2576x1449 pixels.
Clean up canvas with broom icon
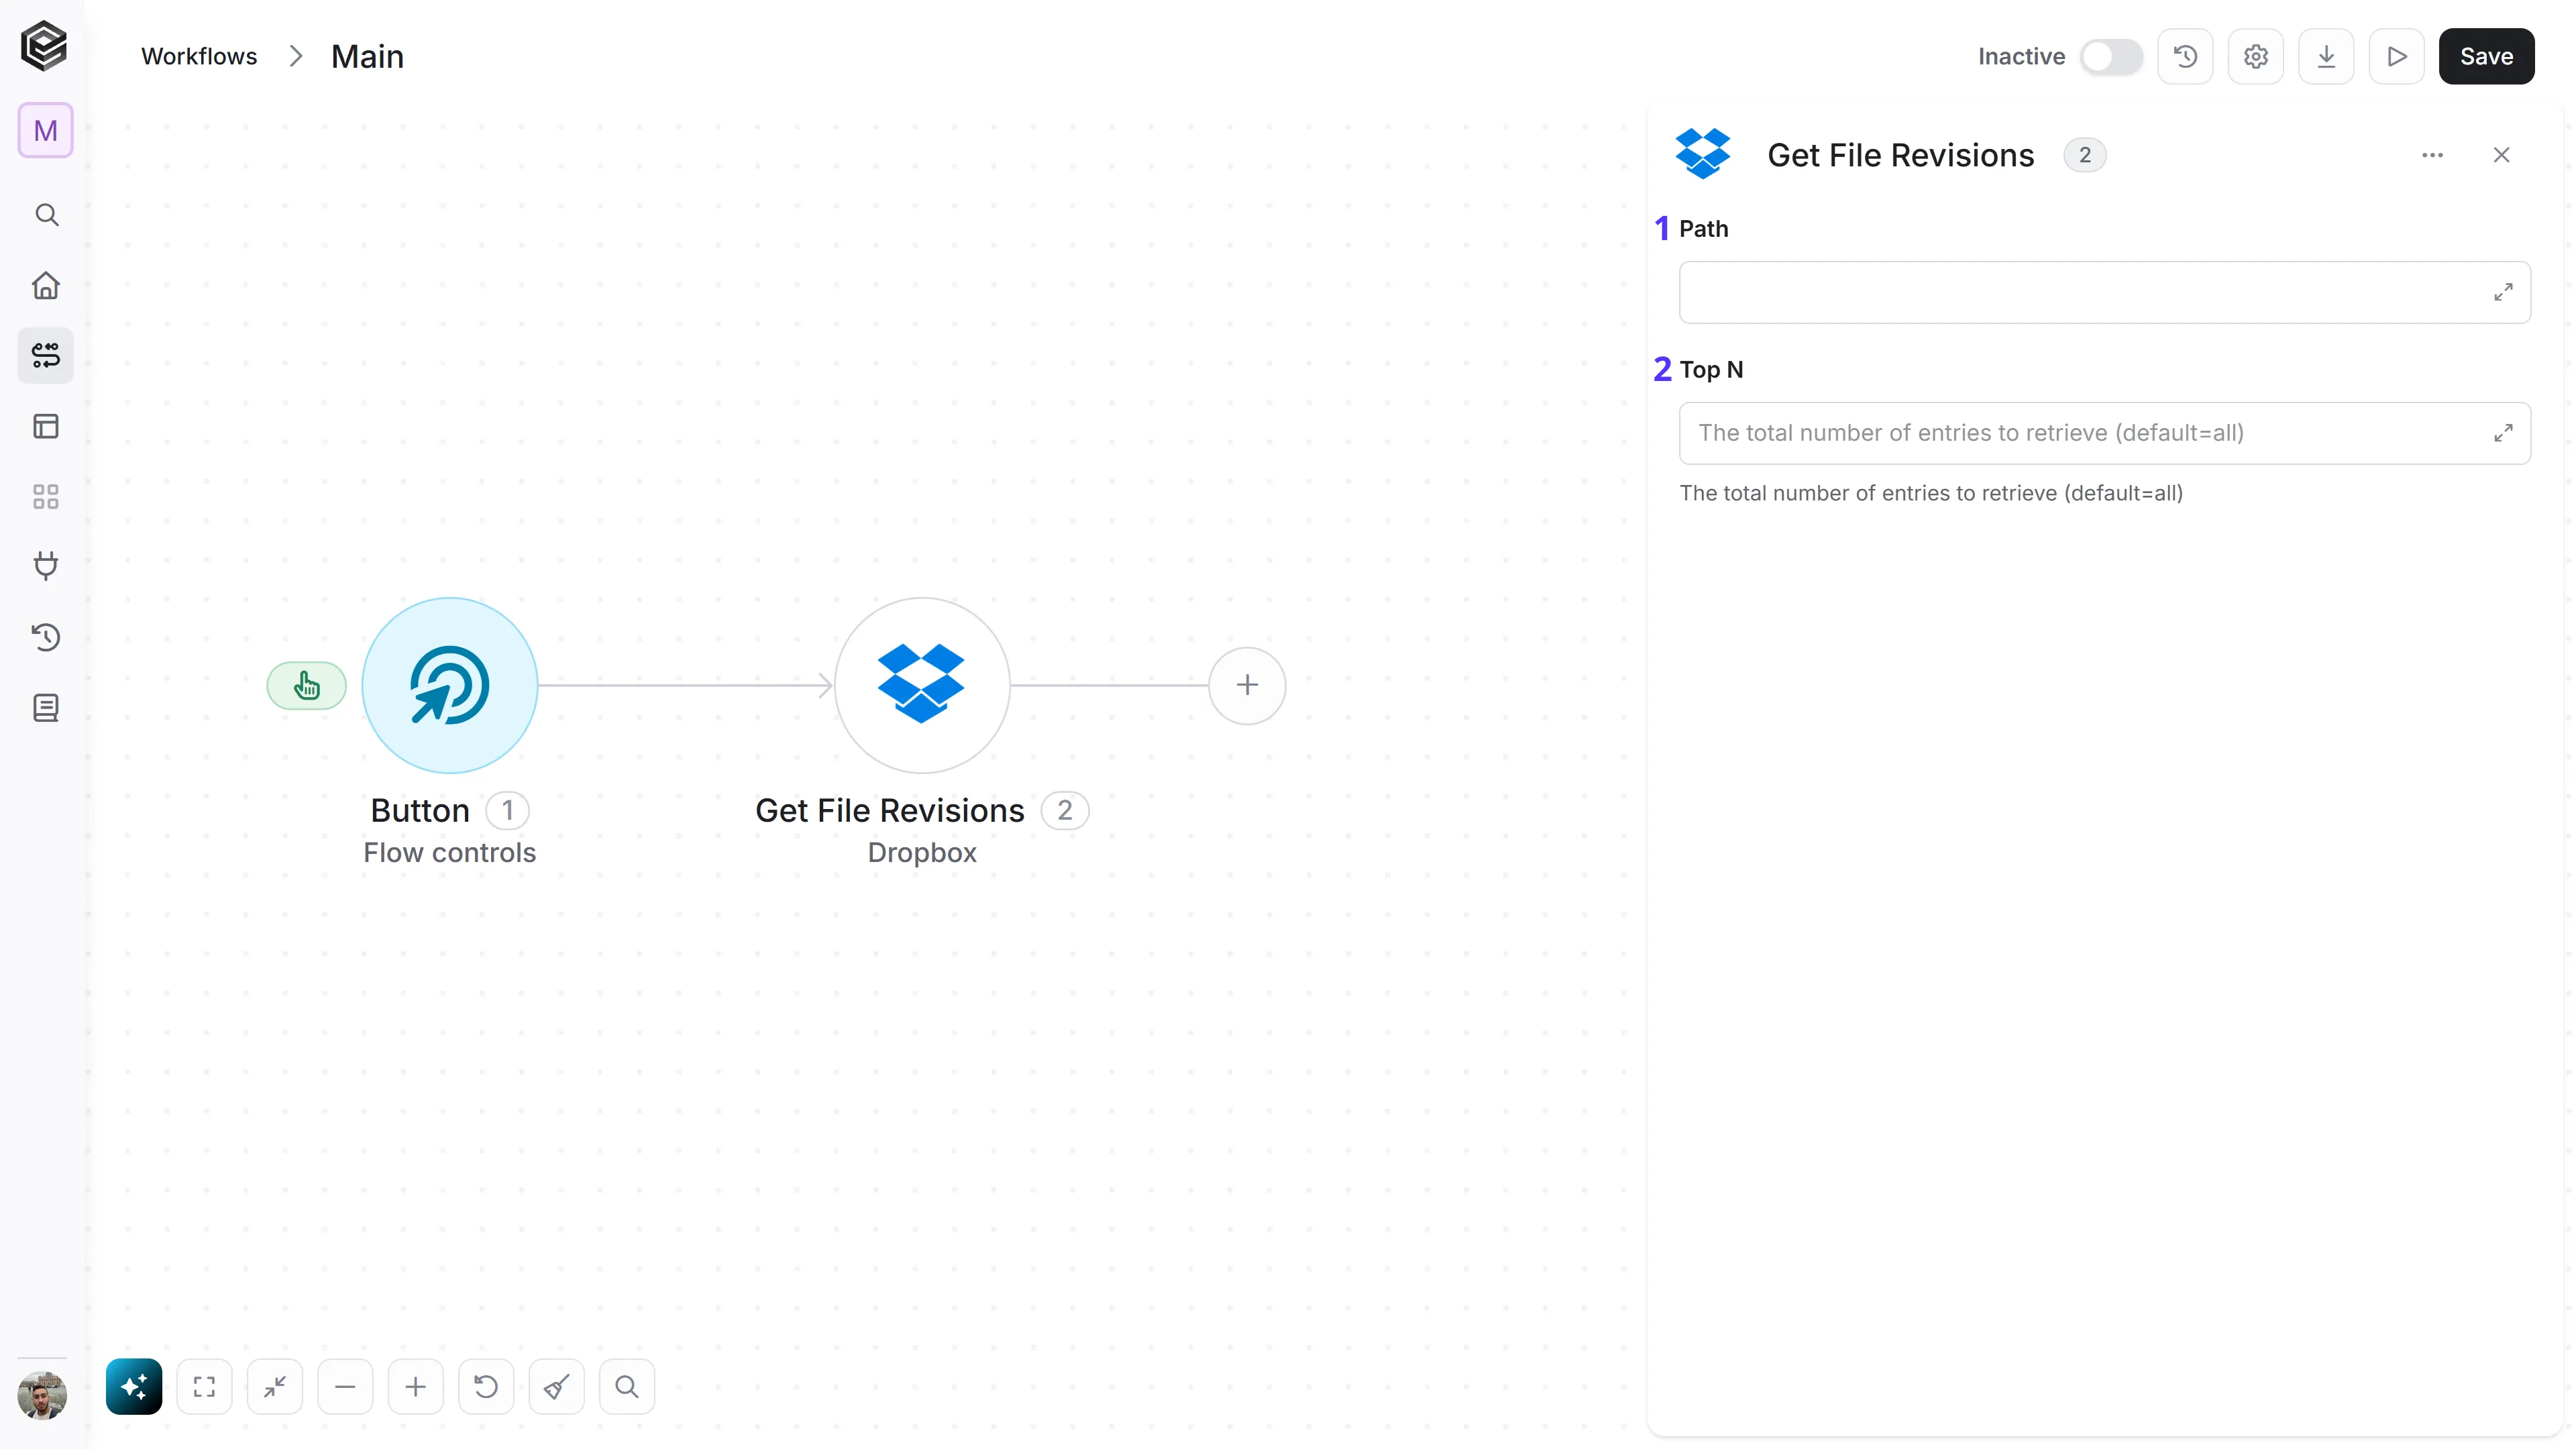[556, 1386]
